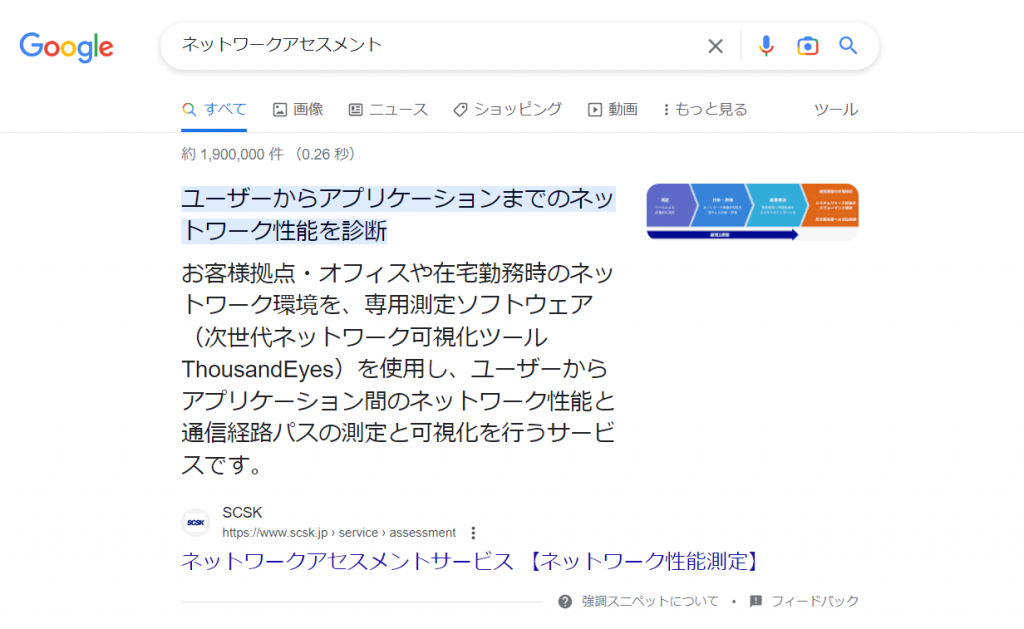Open the ネットワークアセスメントサービス result link
1024x629 pixels.
pos(470,561)
